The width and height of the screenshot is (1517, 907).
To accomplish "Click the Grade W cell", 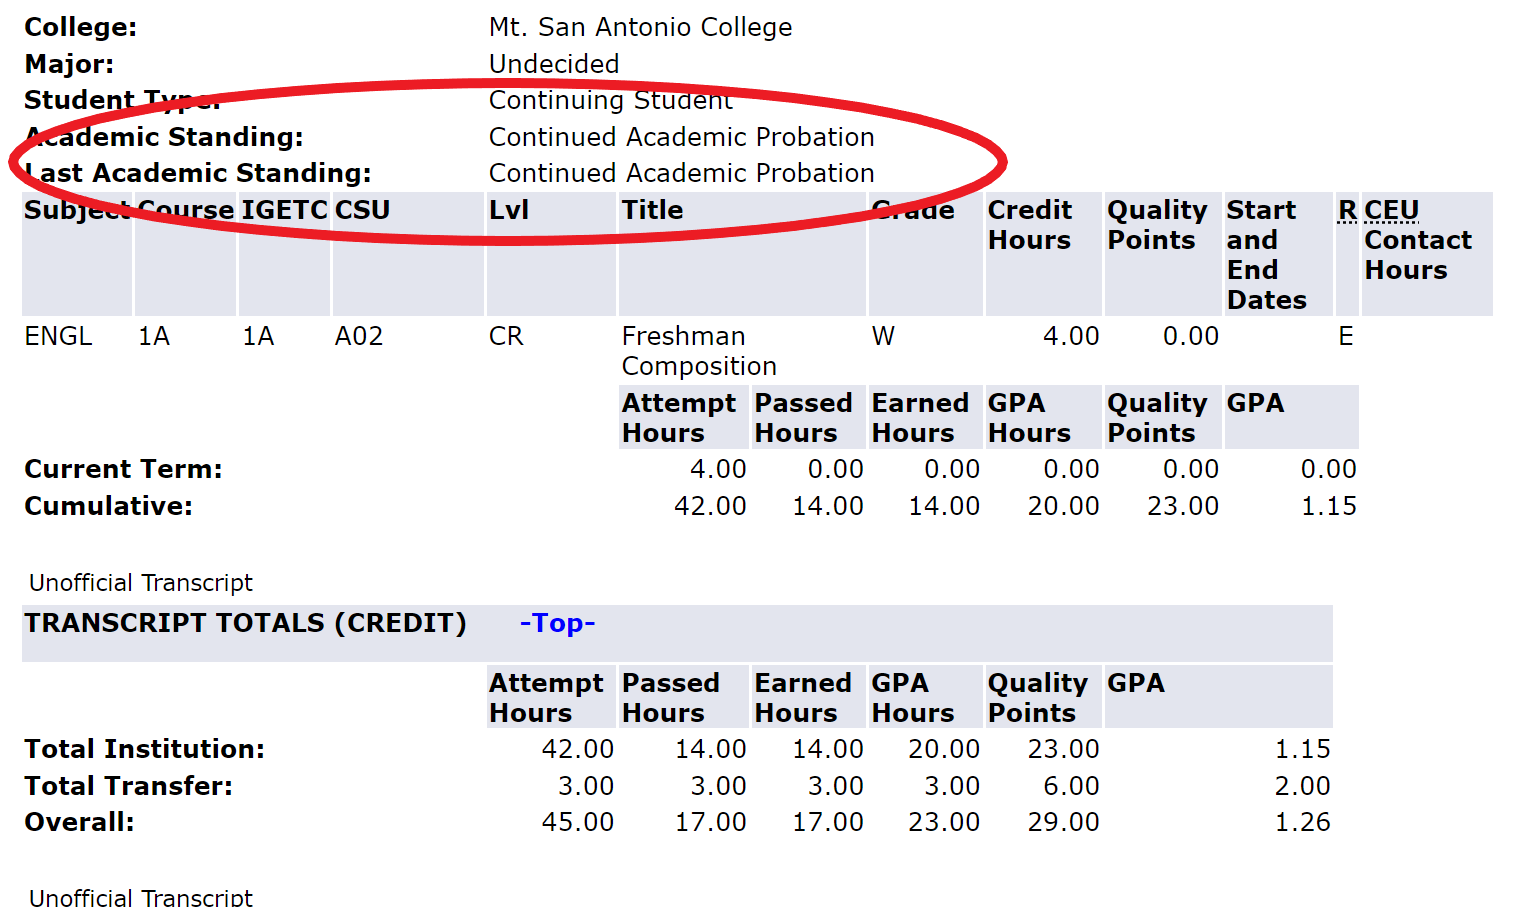I will click(x=883, y=336).
